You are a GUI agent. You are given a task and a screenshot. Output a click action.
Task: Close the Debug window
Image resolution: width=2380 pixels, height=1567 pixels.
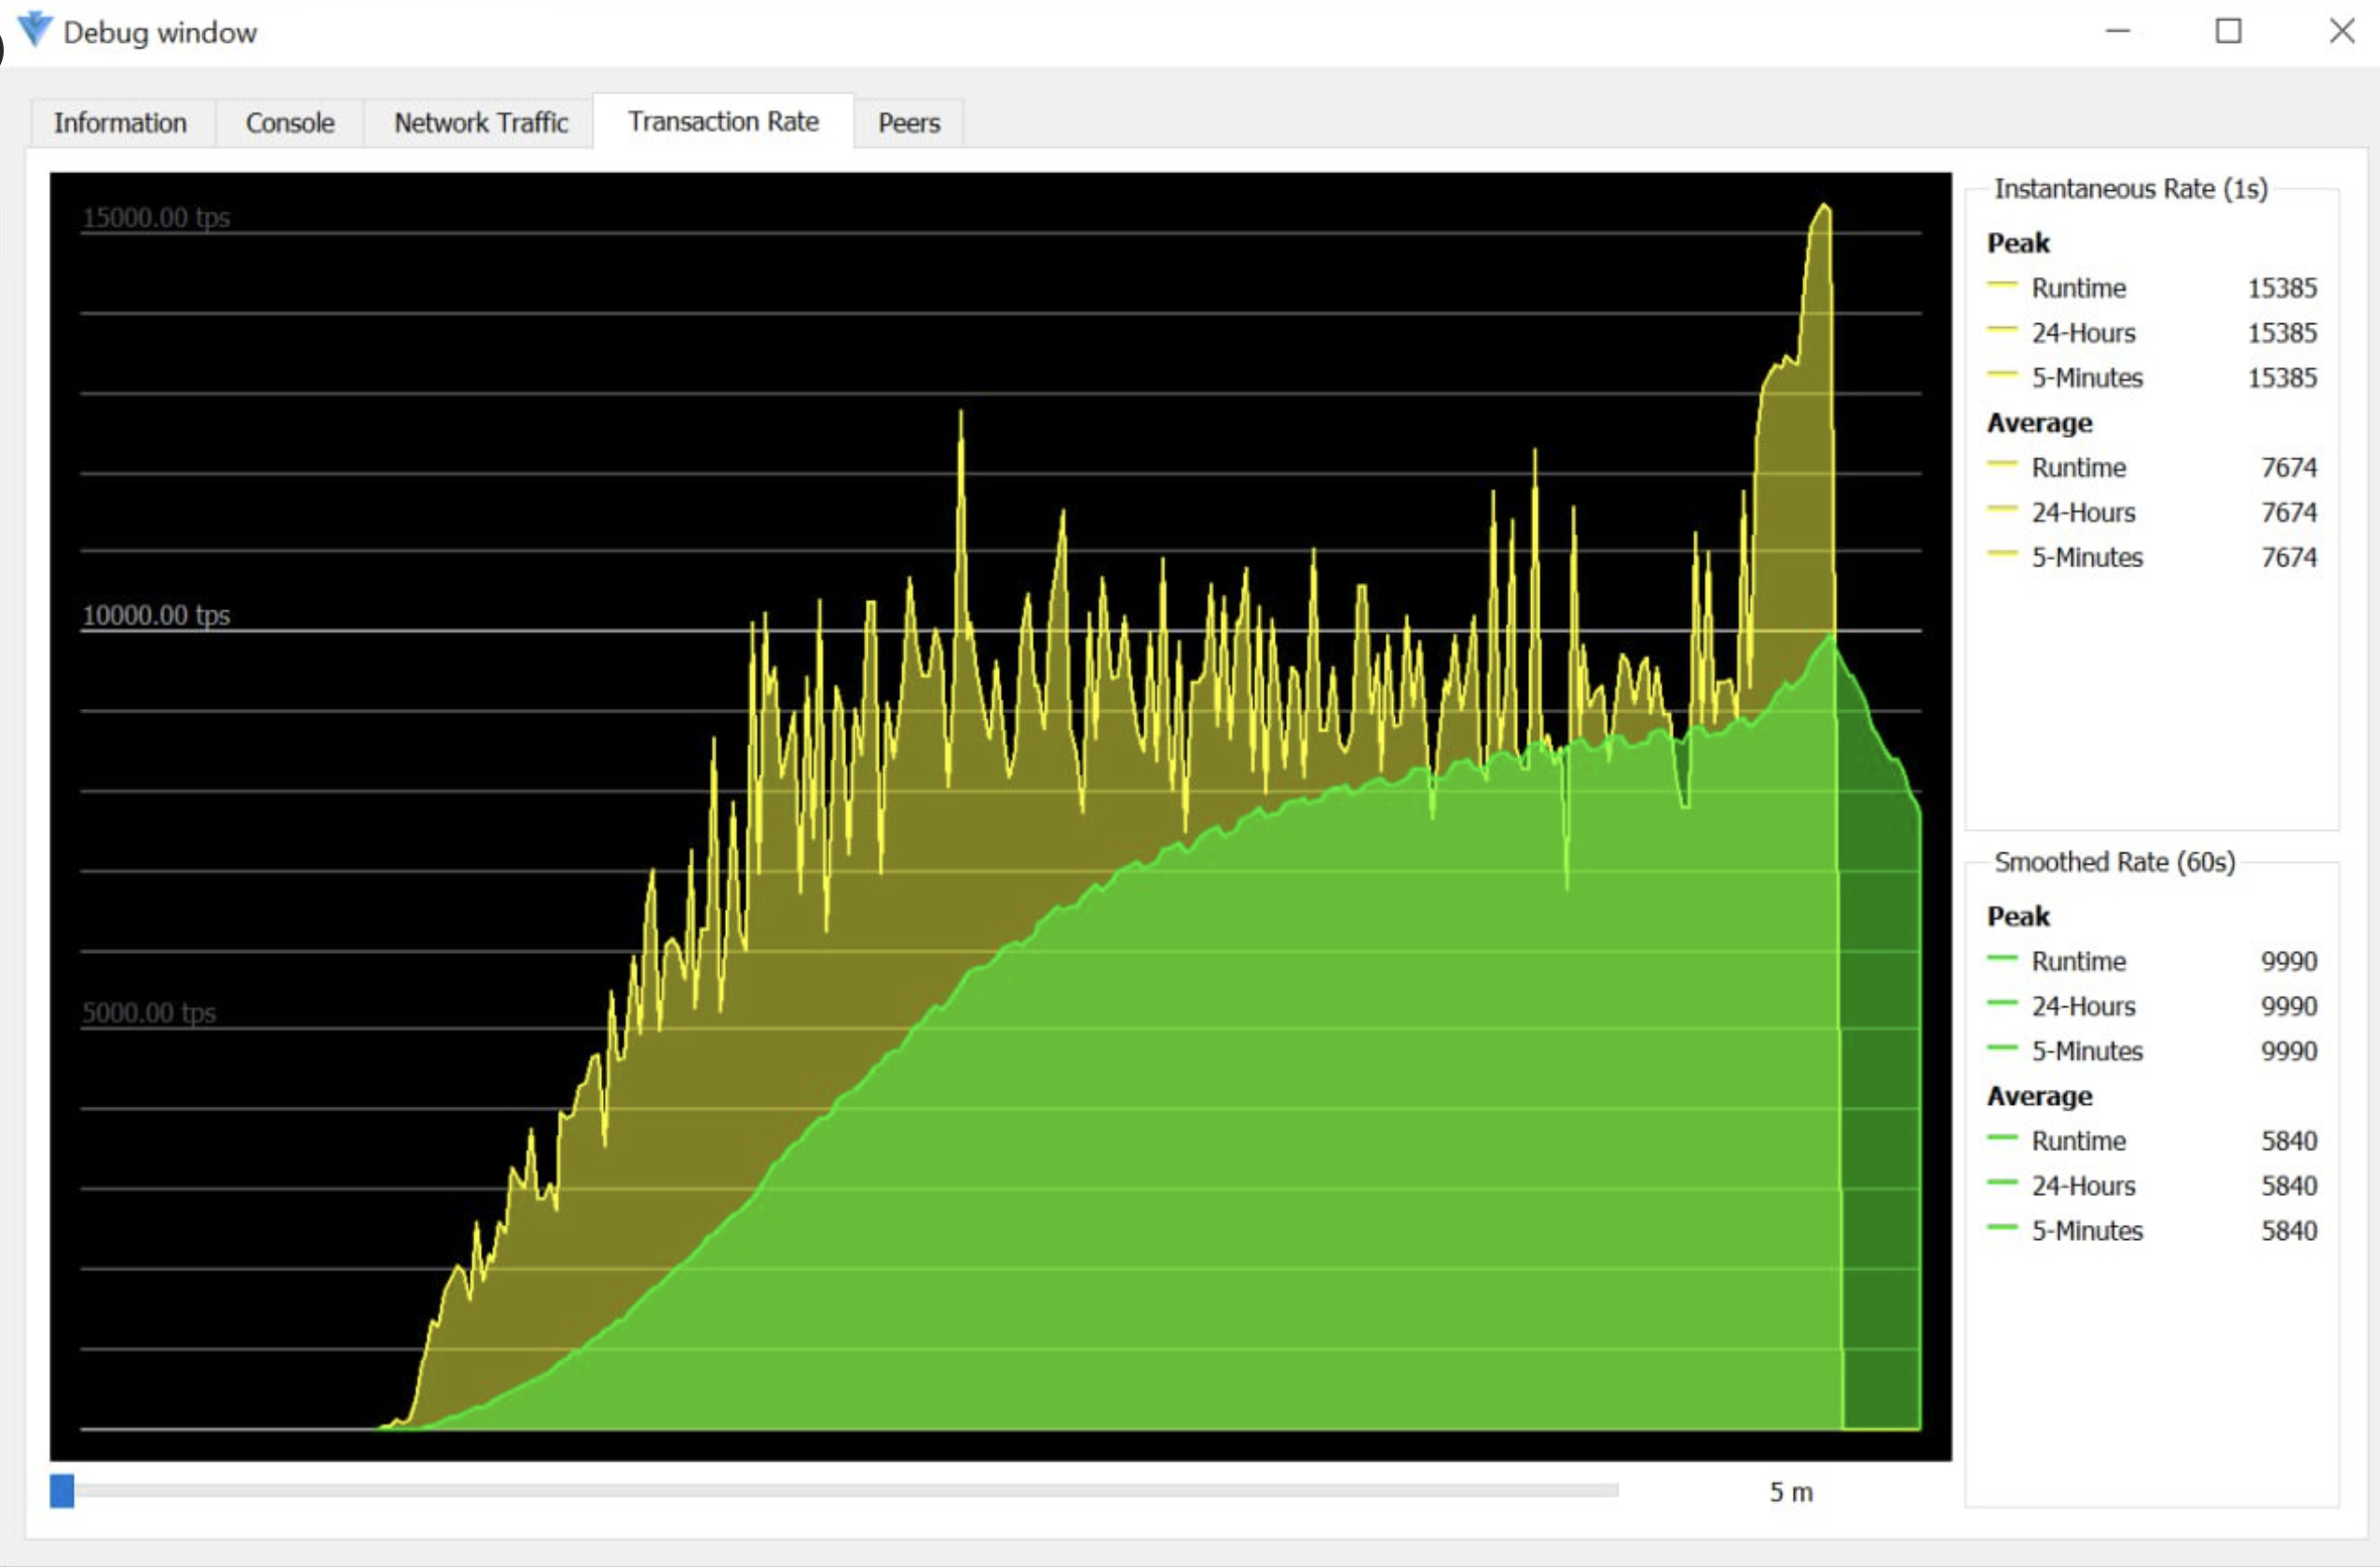(2341, 31)
